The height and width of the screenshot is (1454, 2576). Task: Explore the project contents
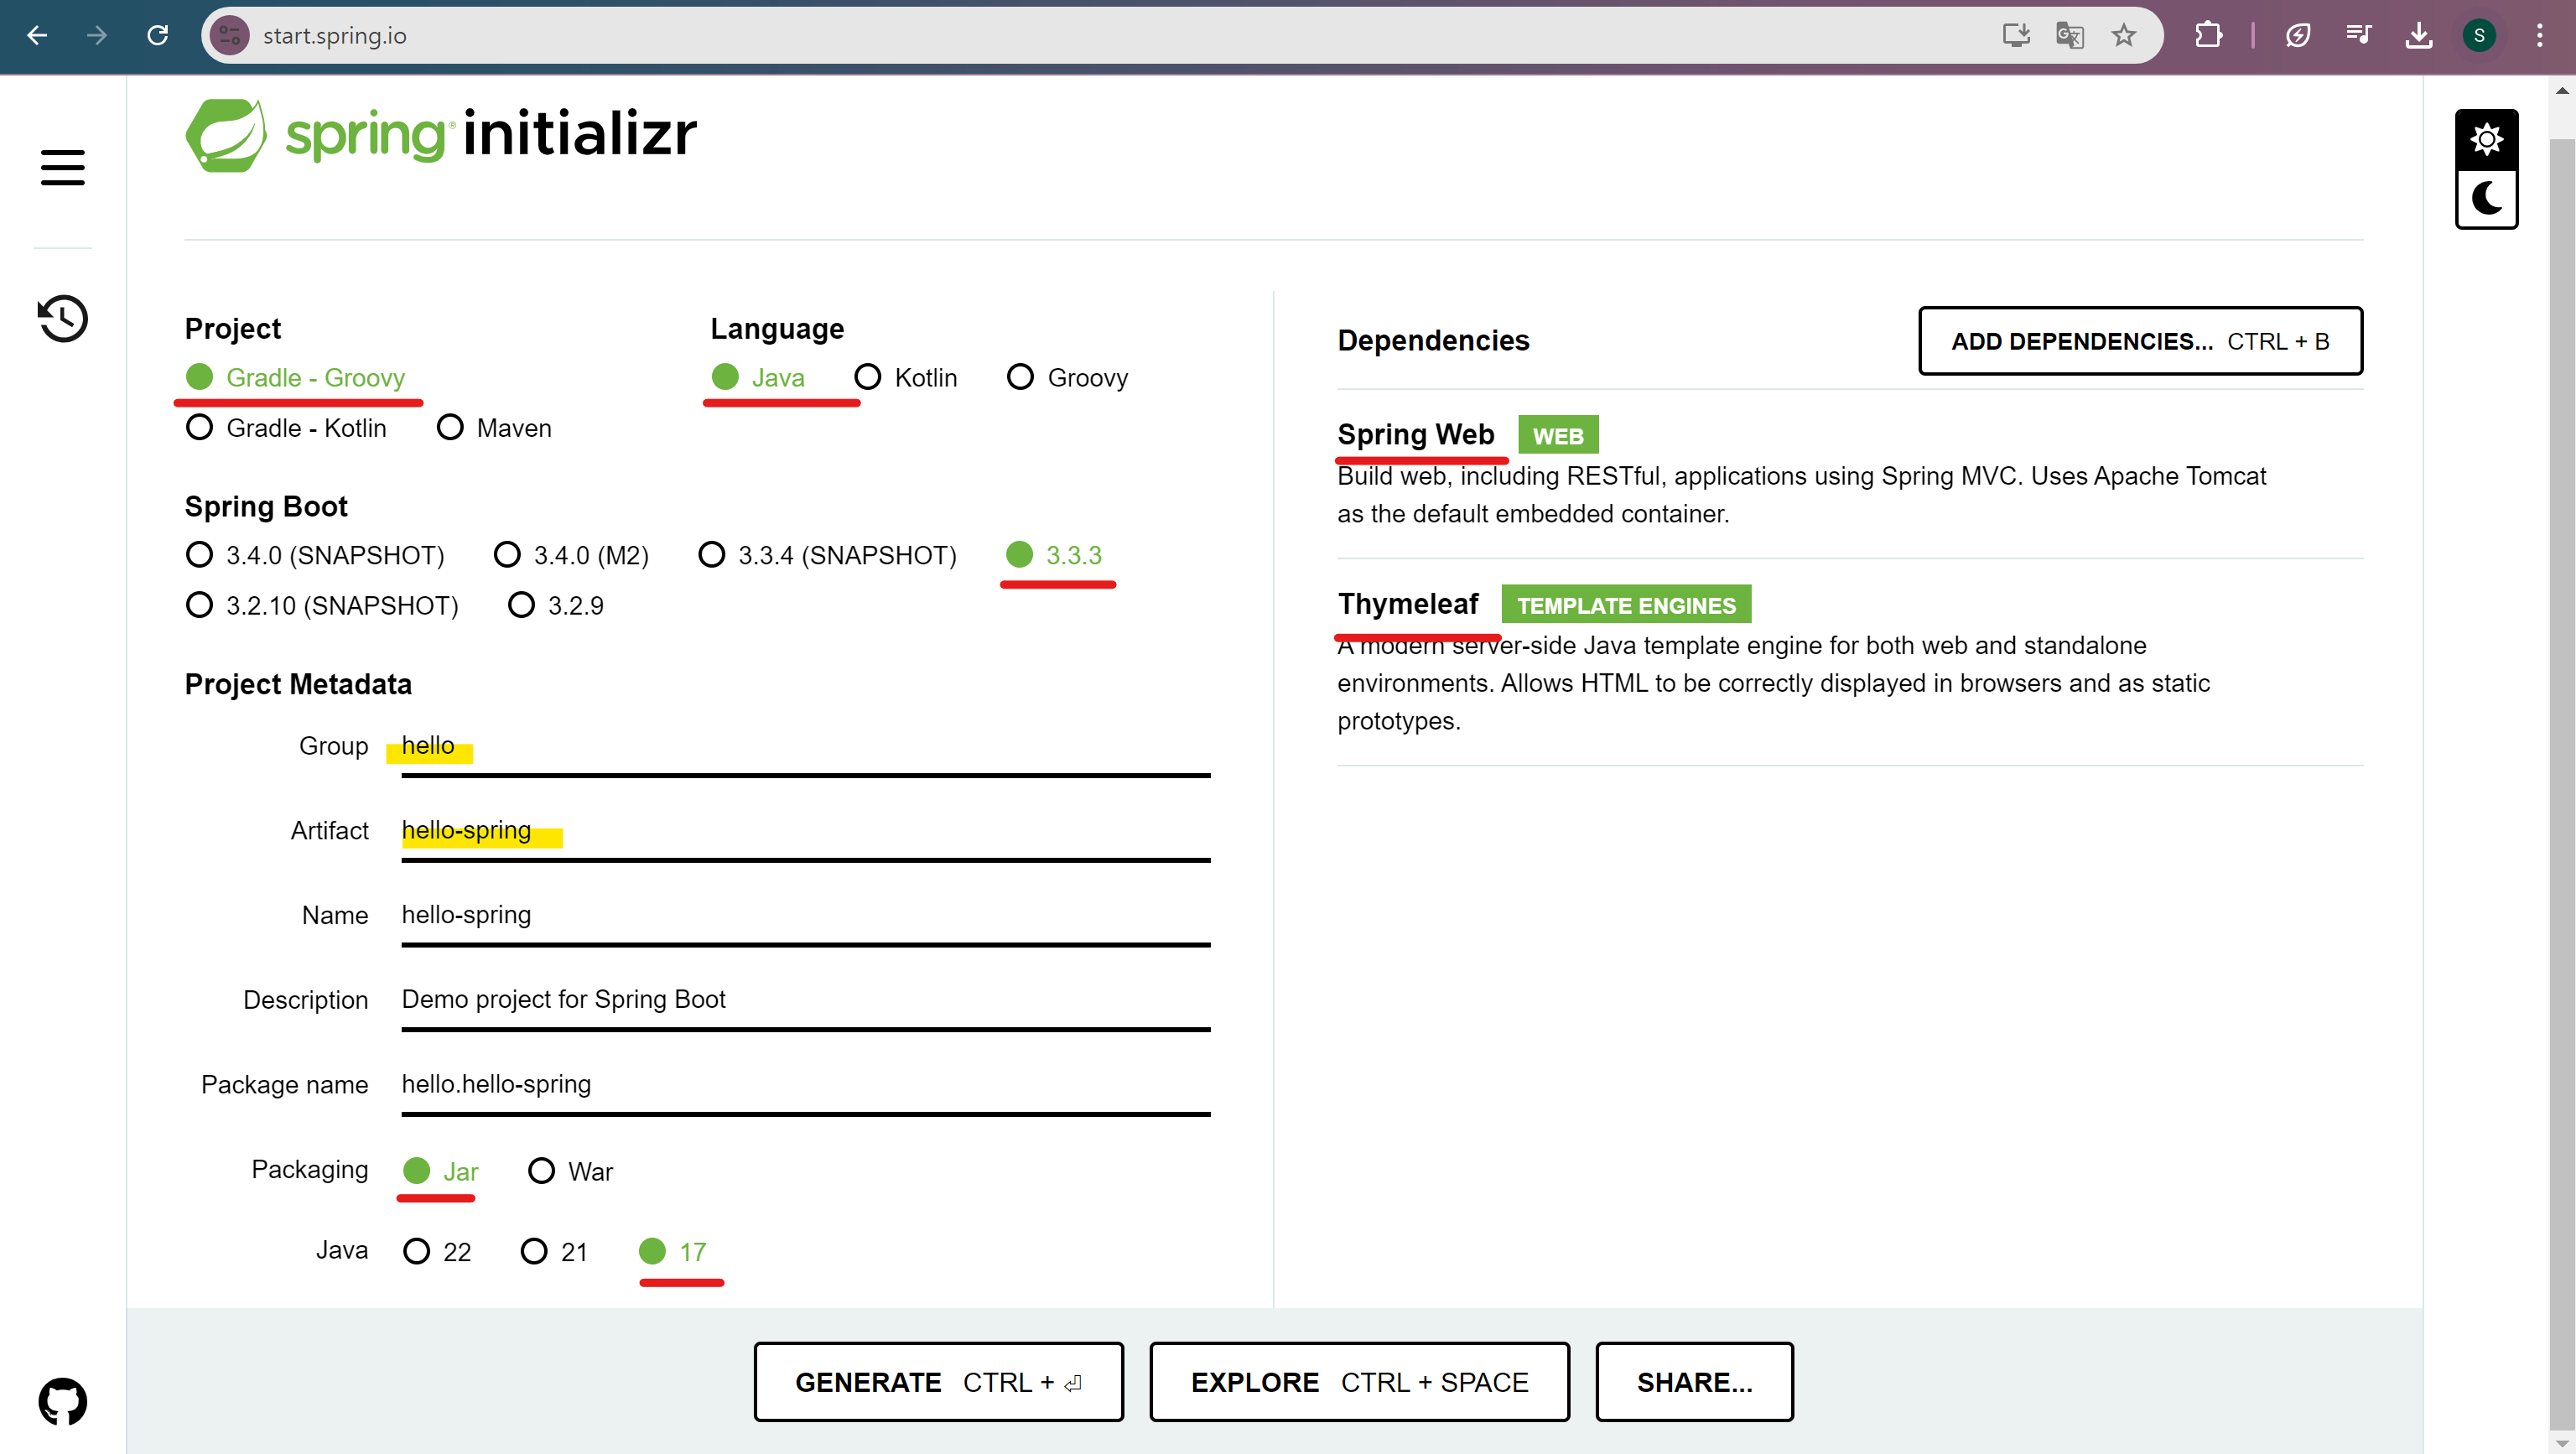(1359, 1381)
